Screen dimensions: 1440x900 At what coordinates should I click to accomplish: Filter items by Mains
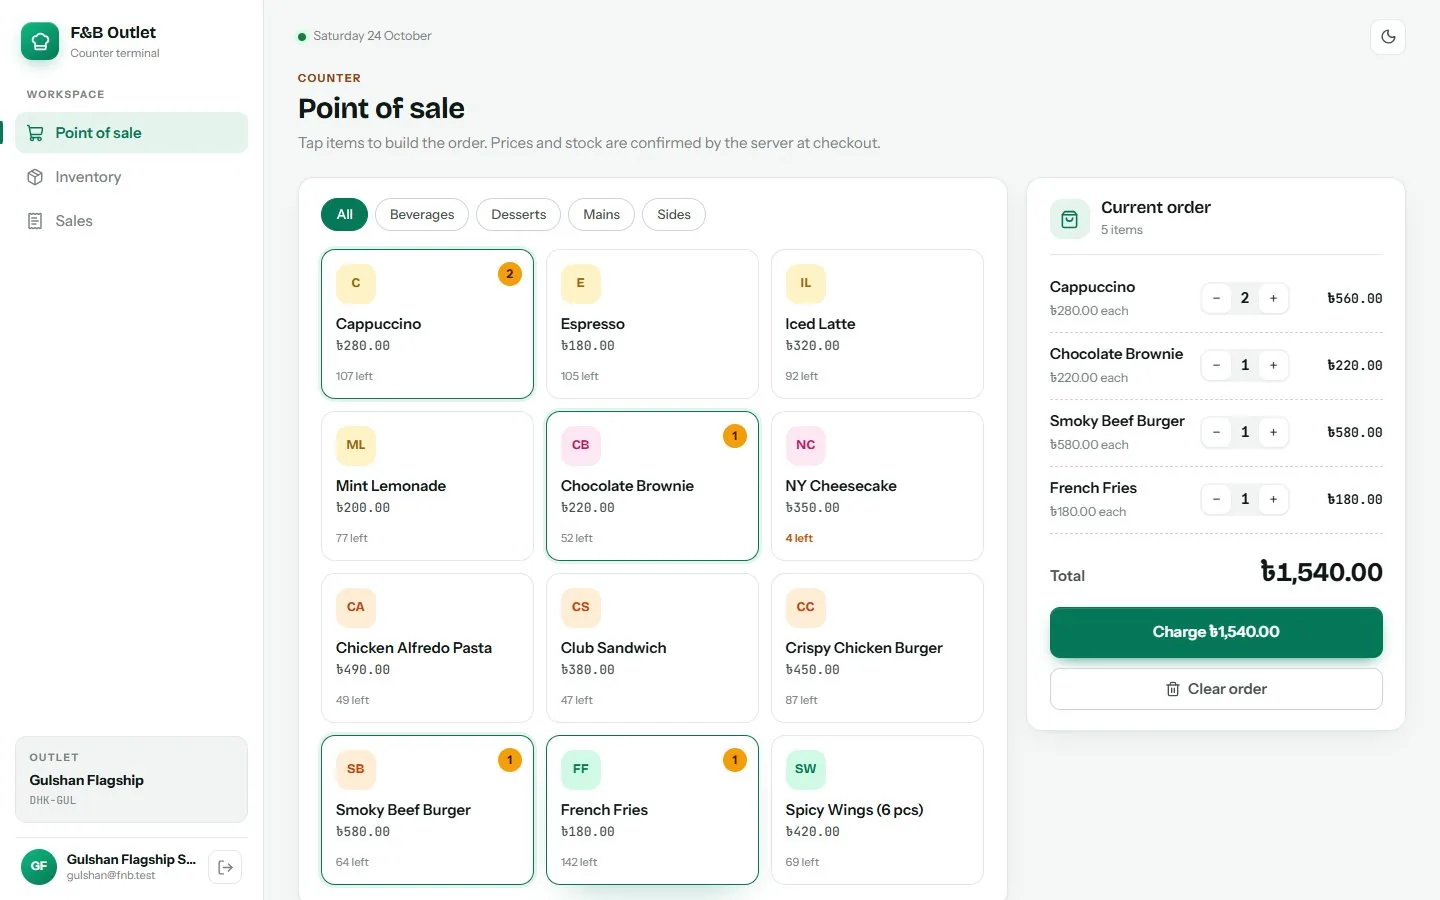point(602,214)
